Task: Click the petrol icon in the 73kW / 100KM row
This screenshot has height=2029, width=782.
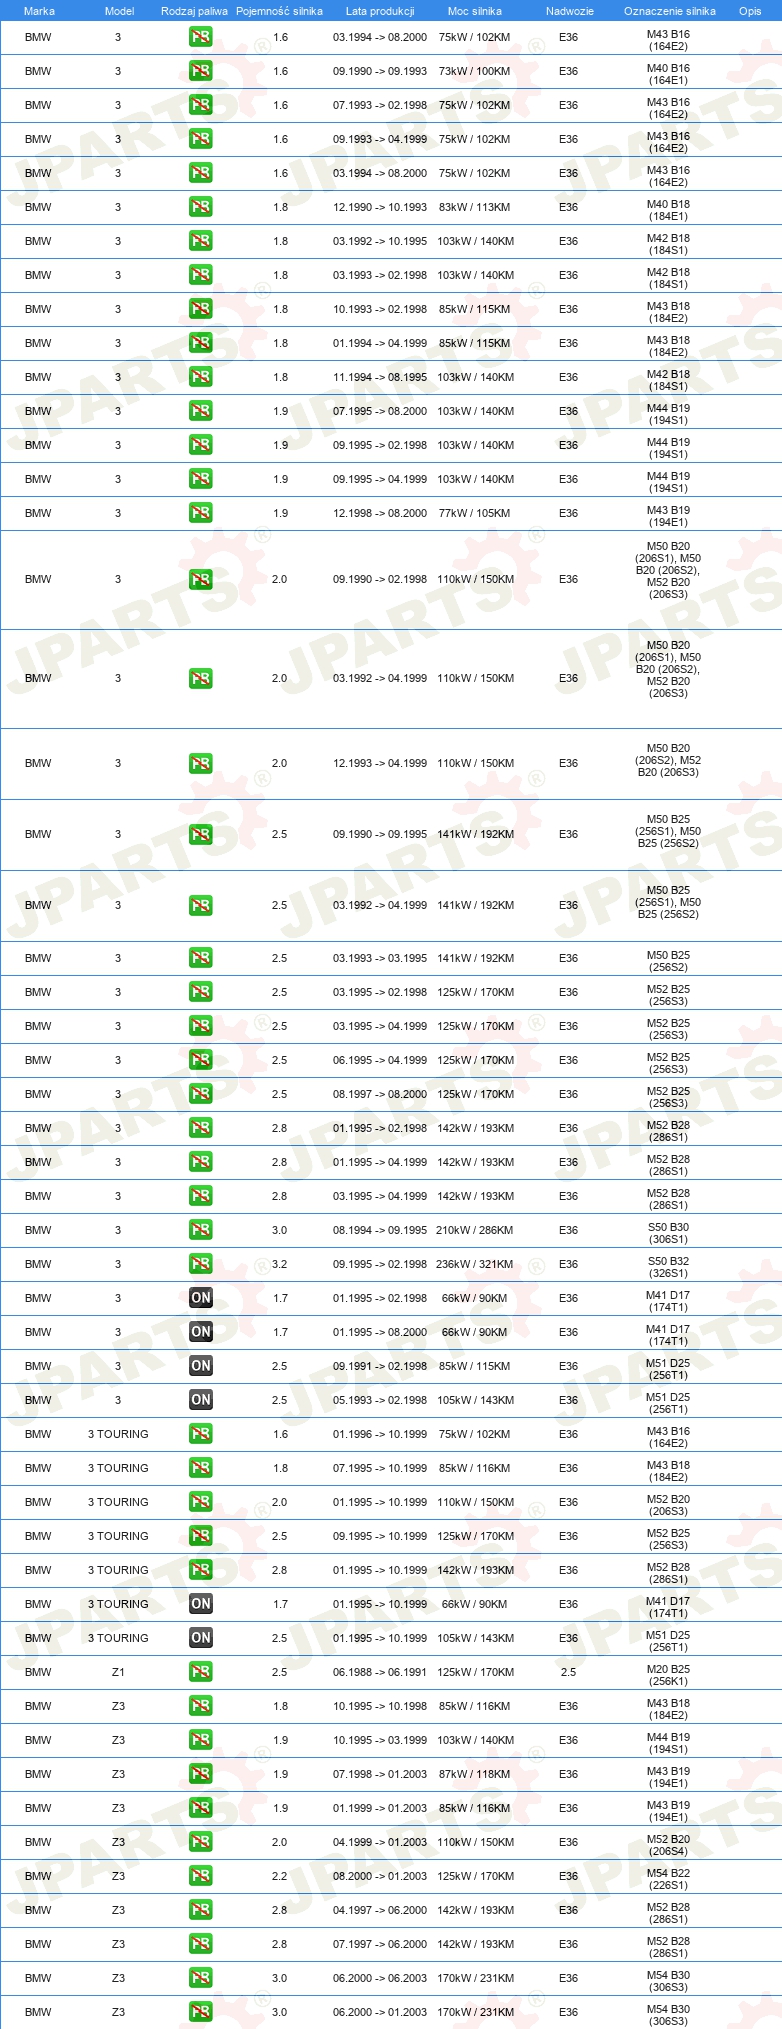Action: [x=201, y=71]
